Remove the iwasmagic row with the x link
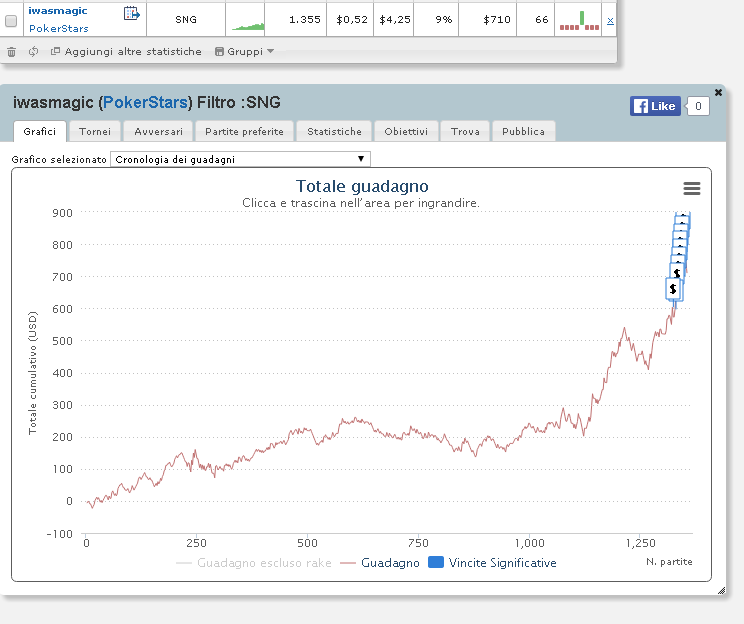Screen dimensions: 744x624 click(610, 20)
